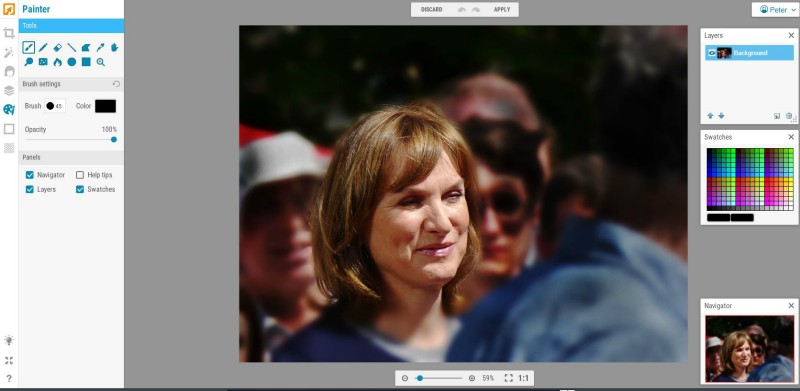The width and height of the screenshot is (800, 391).
Task: Hide the Background layer with eye icon
Action: pos(712,53)
